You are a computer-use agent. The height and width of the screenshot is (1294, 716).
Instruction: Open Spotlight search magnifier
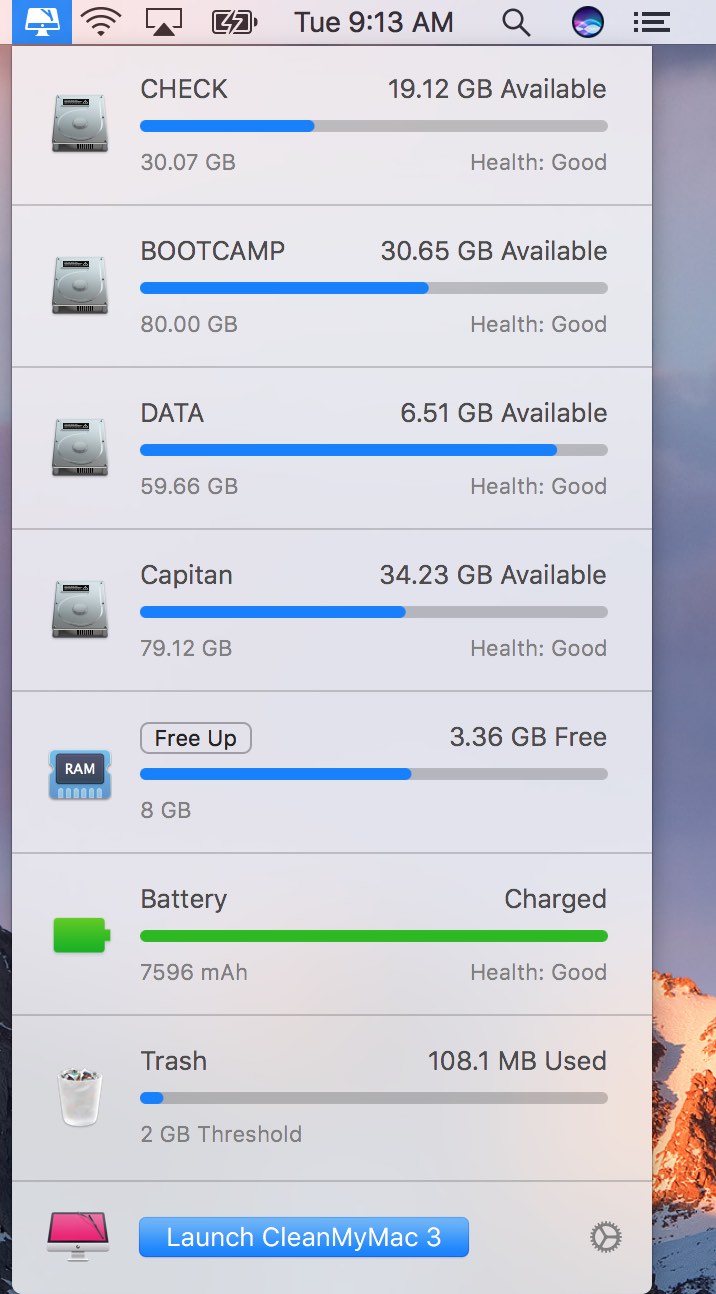(x=516, y=22)
